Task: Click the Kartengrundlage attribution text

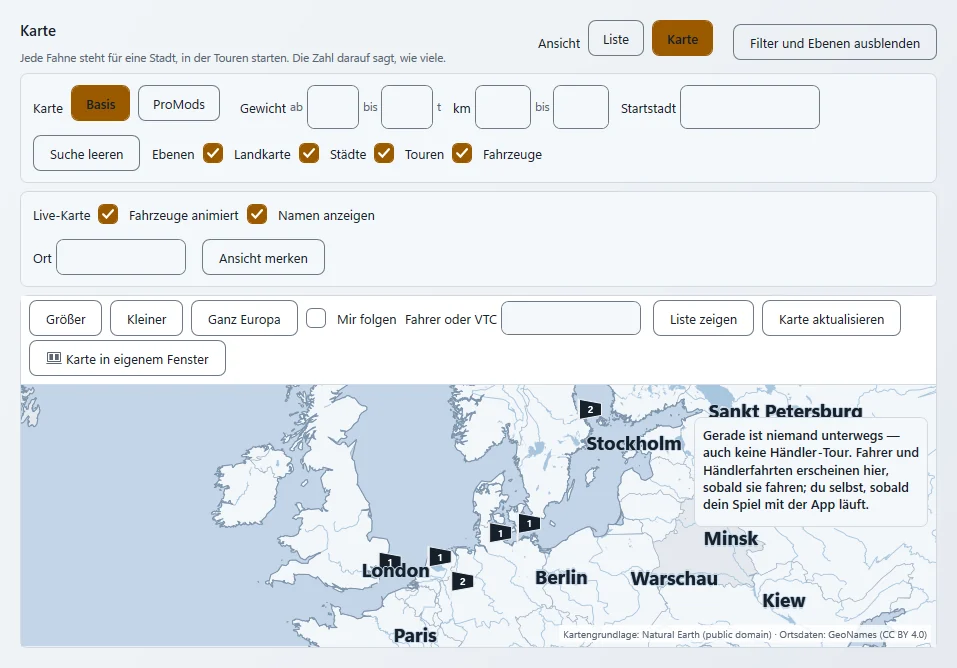Action: point(745,634)
